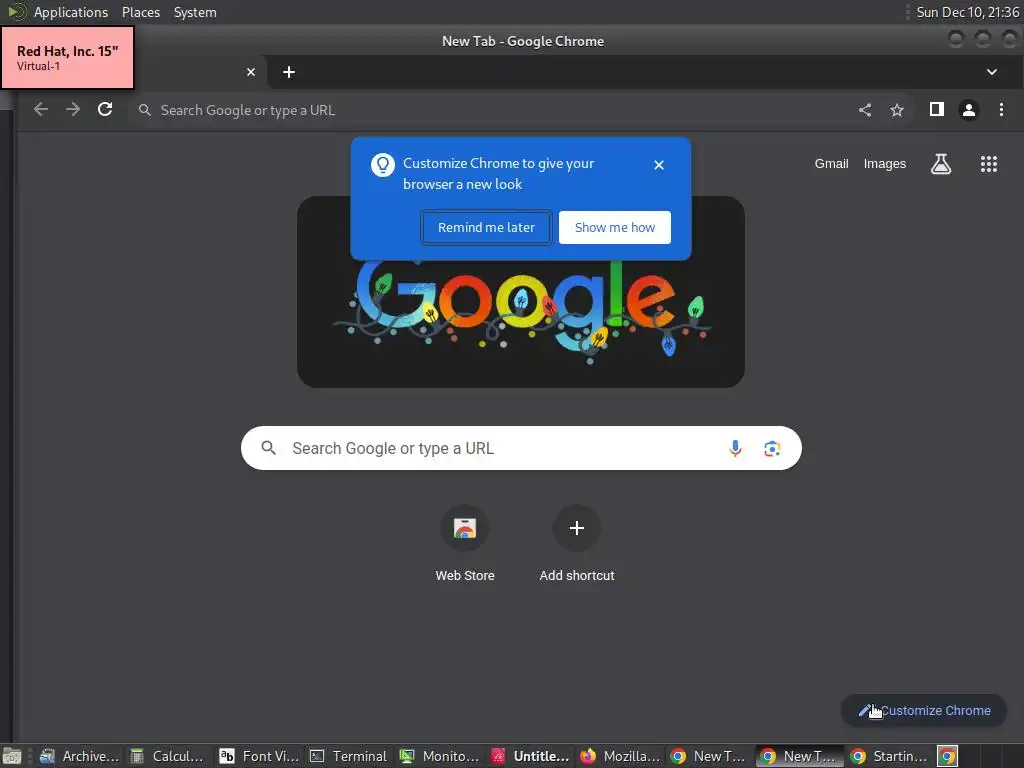Open the Google apps grid
This screenshot has width=1024, height=768.
989,164
